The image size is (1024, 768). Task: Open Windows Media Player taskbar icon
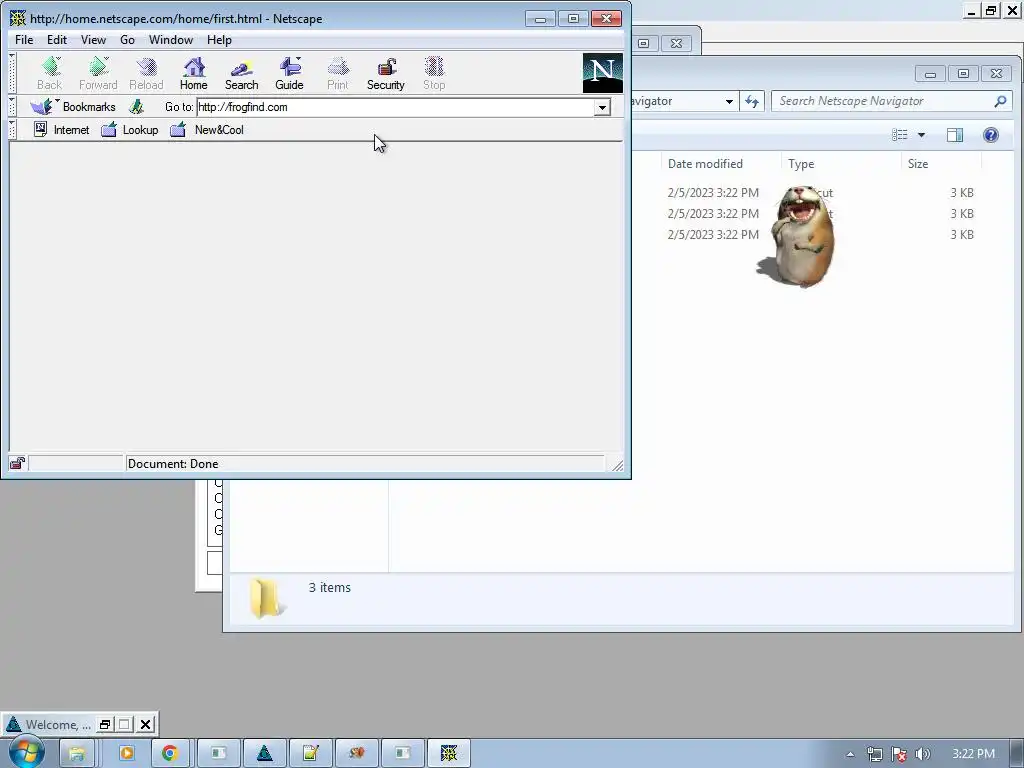click(x=126, y=753)
